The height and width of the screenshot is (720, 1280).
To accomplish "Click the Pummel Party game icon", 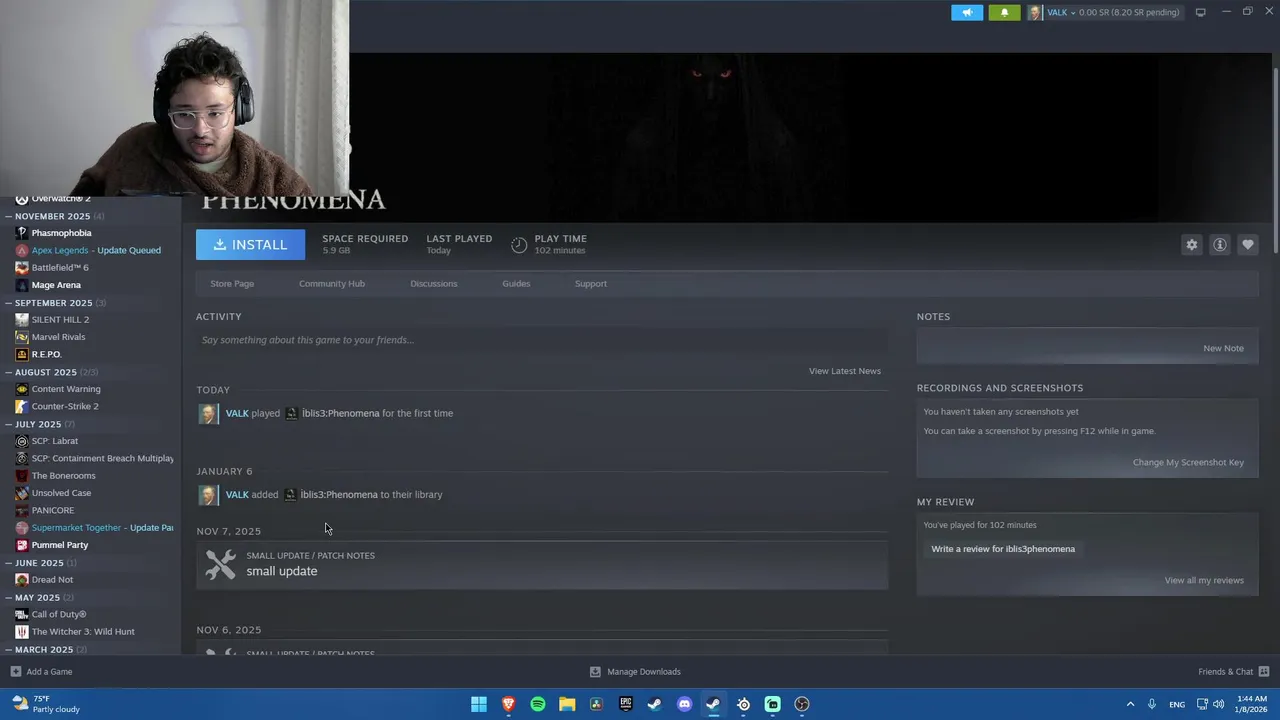I will [22, 545].
